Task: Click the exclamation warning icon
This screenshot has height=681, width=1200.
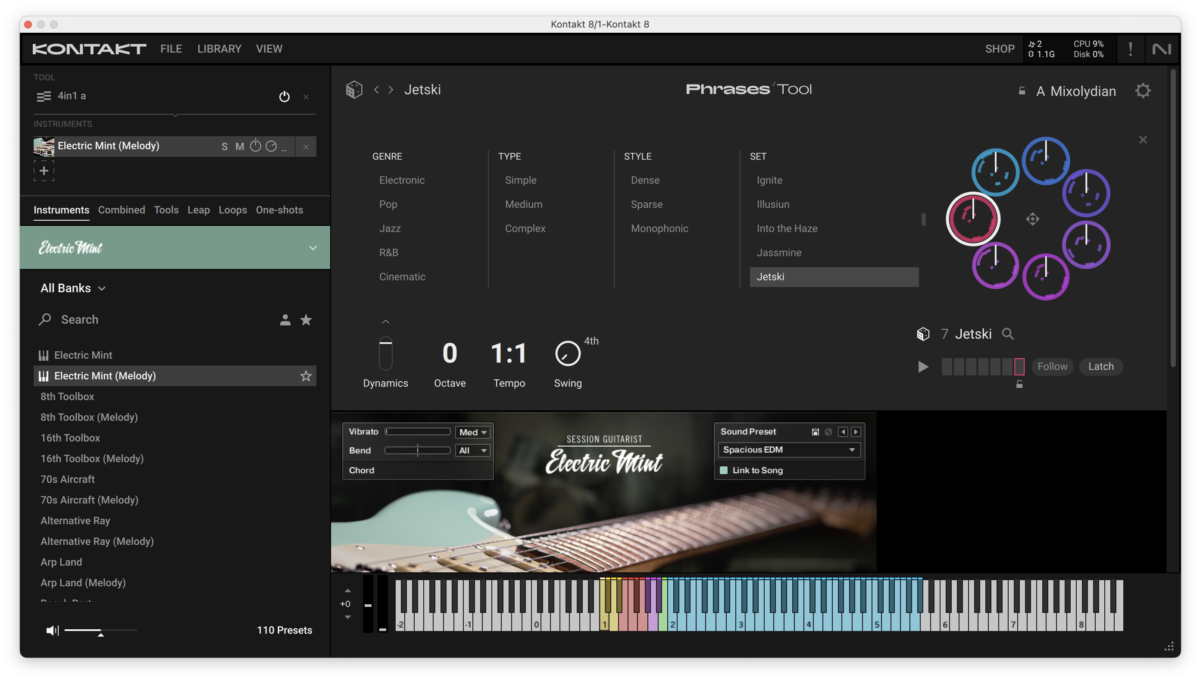Action: 1131,49
